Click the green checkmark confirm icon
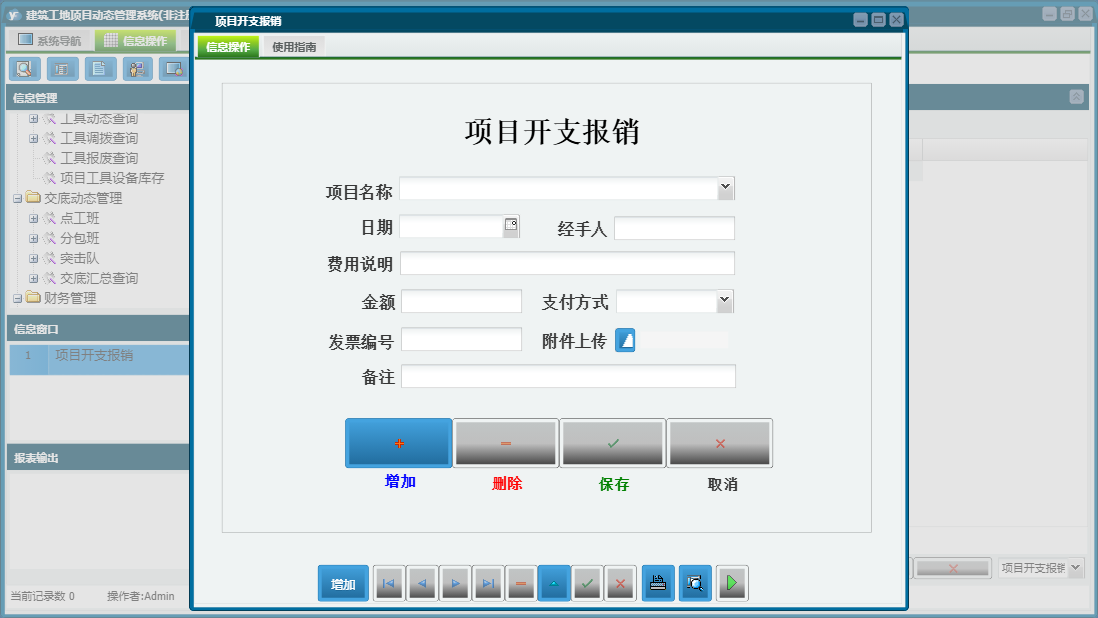This screenshot has height=618, width=1098. point(587,583)
